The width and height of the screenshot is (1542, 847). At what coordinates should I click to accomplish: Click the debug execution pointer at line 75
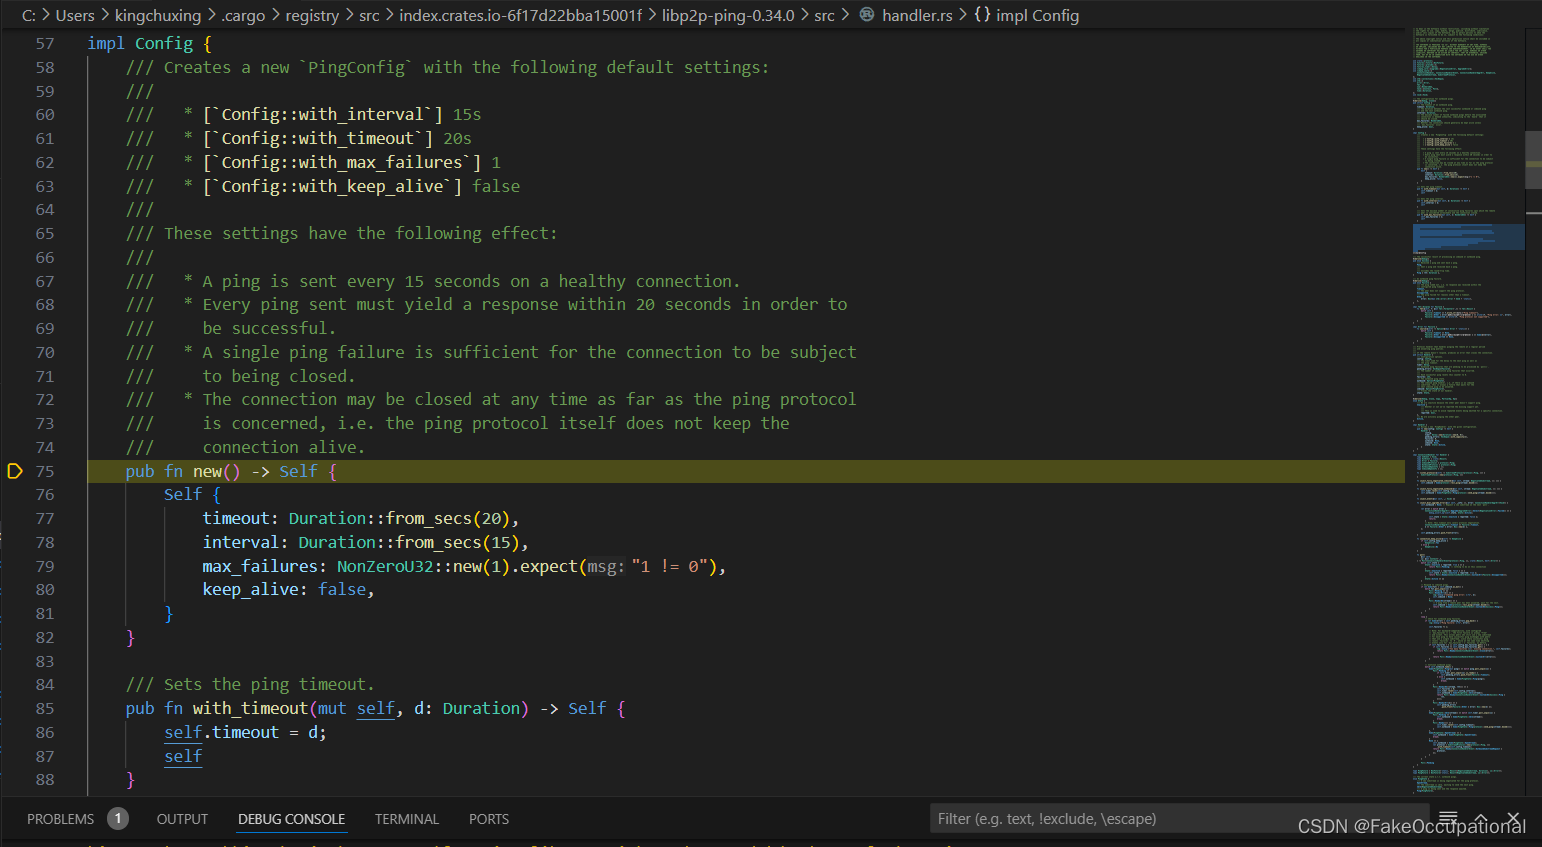pyautogui.click(x=14, y=471)
